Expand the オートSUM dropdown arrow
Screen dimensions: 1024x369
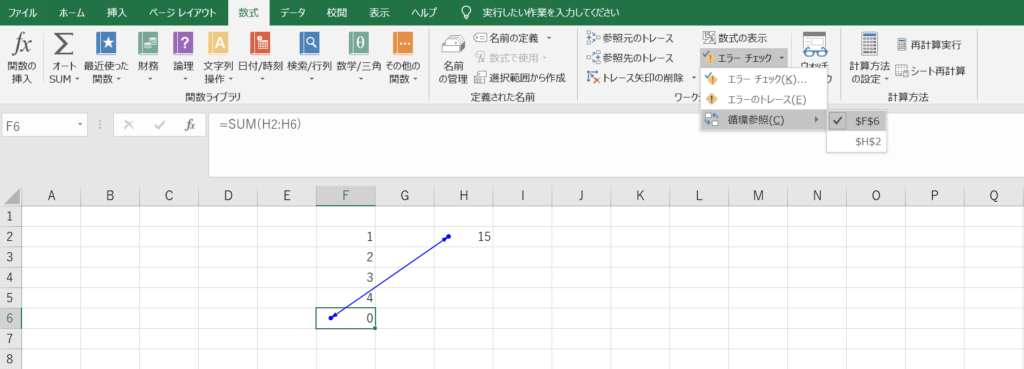pos(76,79)
